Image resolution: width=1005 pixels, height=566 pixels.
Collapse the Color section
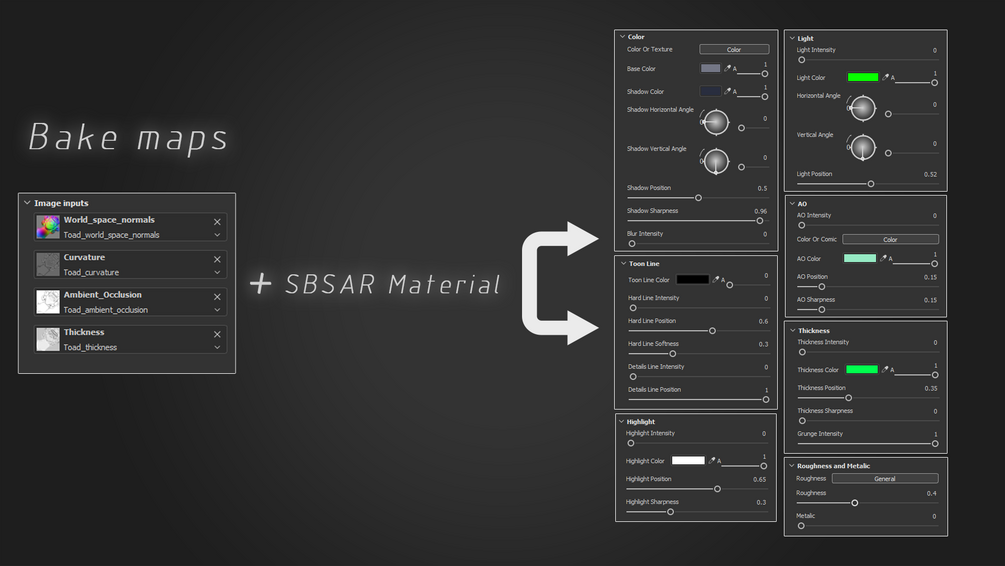622,37
